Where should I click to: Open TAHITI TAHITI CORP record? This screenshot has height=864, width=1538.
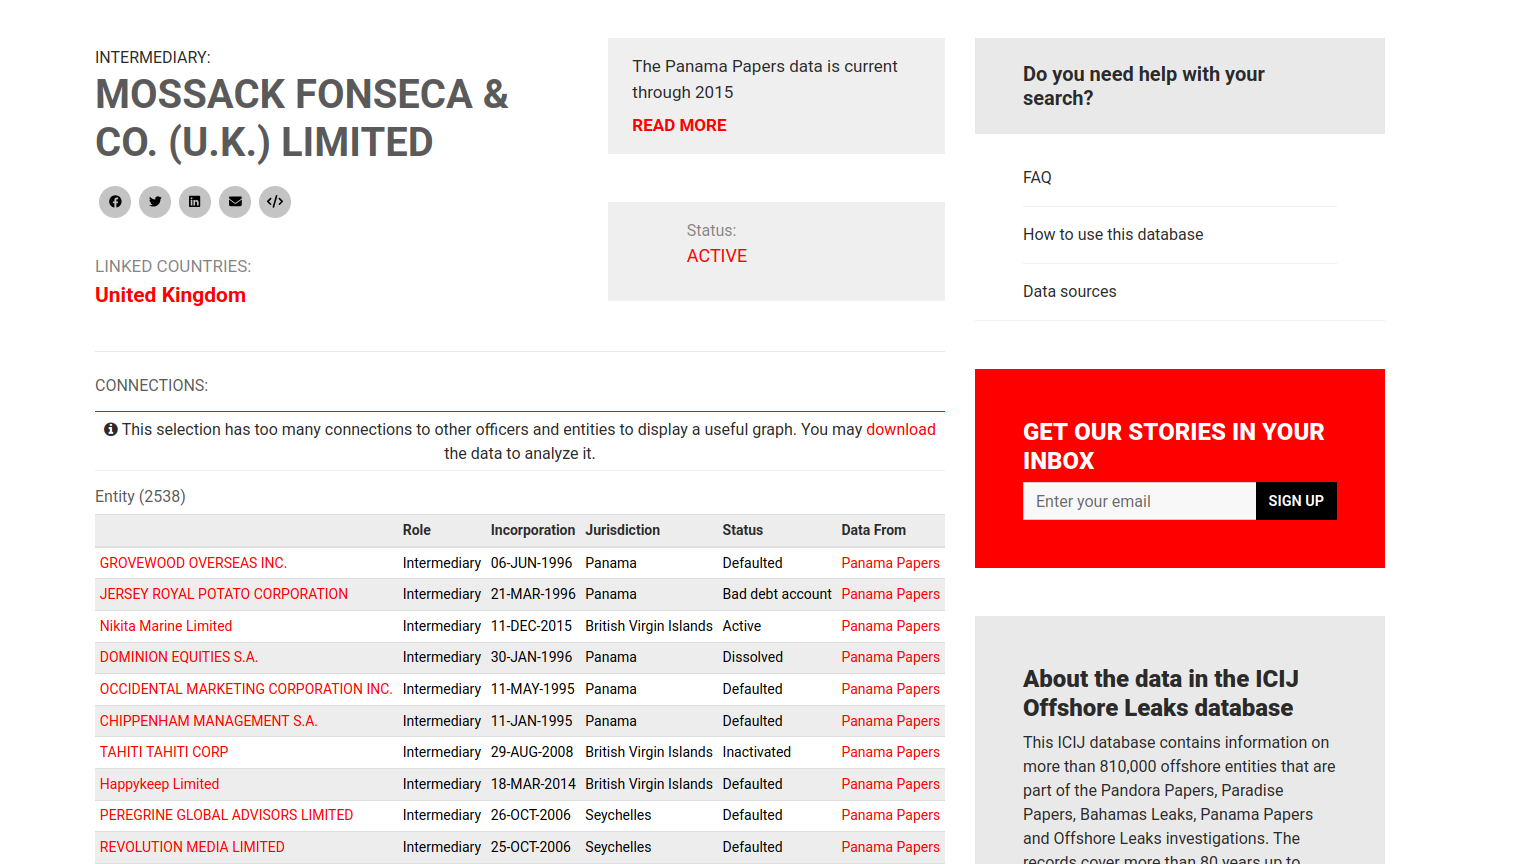164,752
